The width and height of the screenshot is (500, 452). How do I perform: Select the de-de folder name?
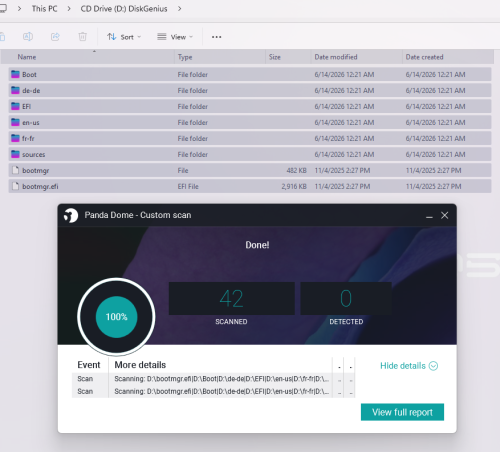point(31,90)
